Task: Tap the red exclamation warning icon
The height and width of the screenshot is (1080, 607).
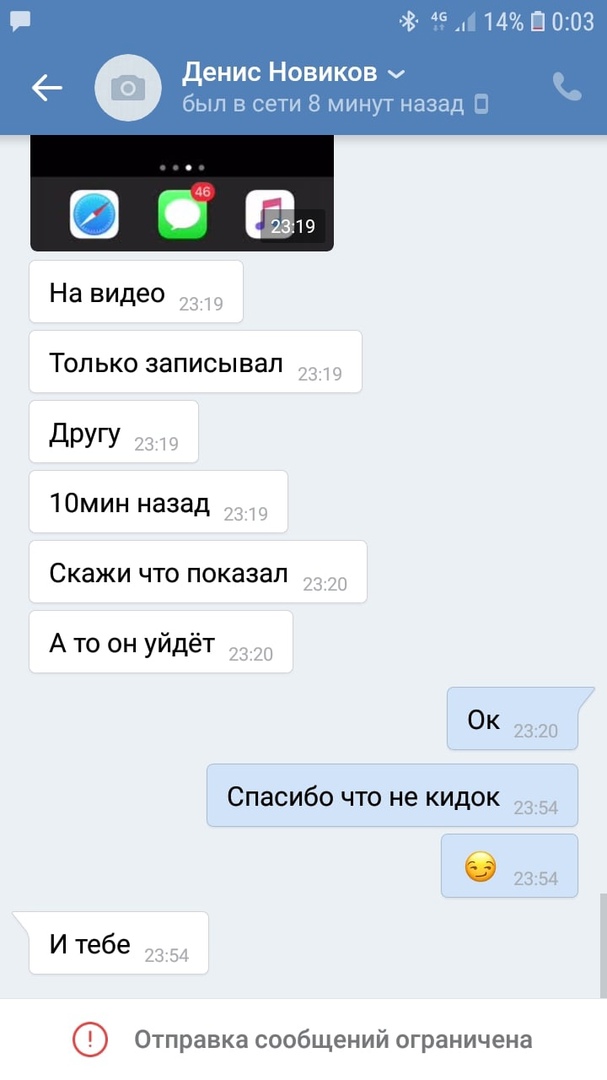Action: tap(90, 1039)
